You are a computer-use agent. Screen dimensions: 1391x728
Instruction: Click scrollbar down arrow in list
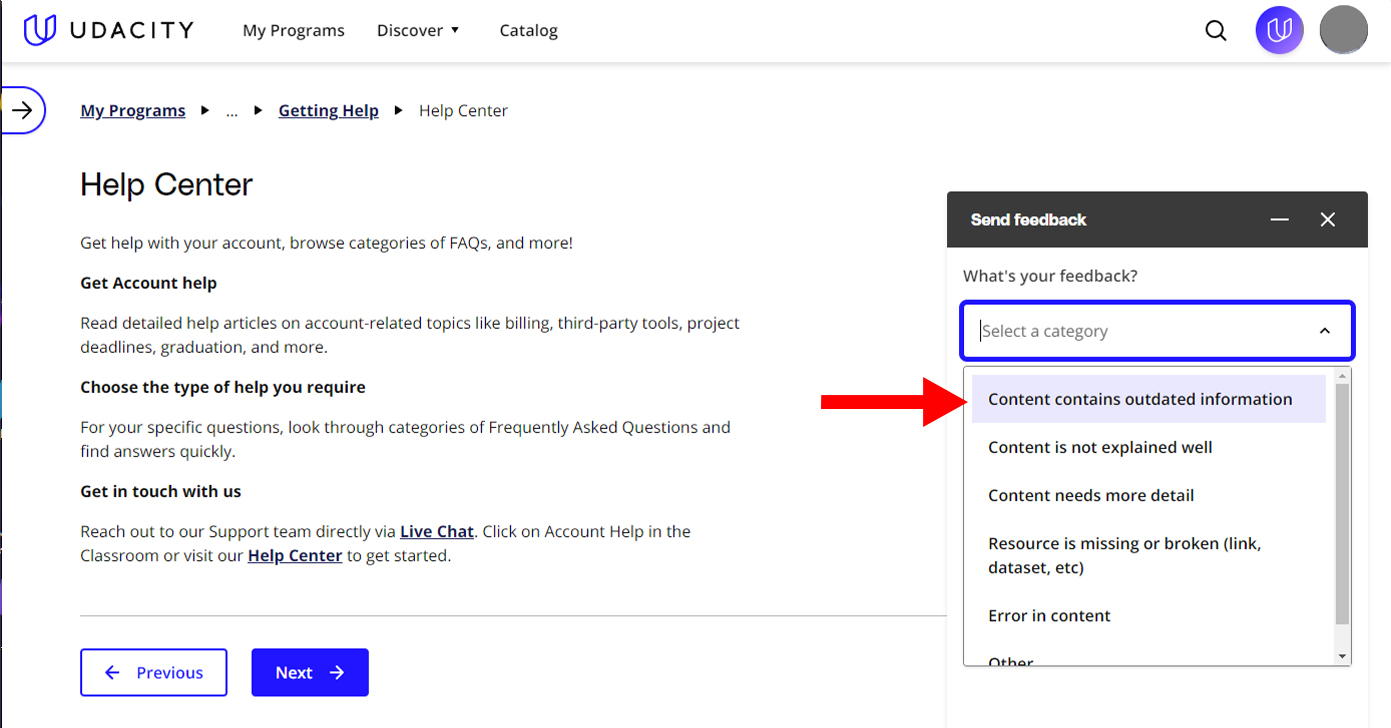coord(1342,657)
